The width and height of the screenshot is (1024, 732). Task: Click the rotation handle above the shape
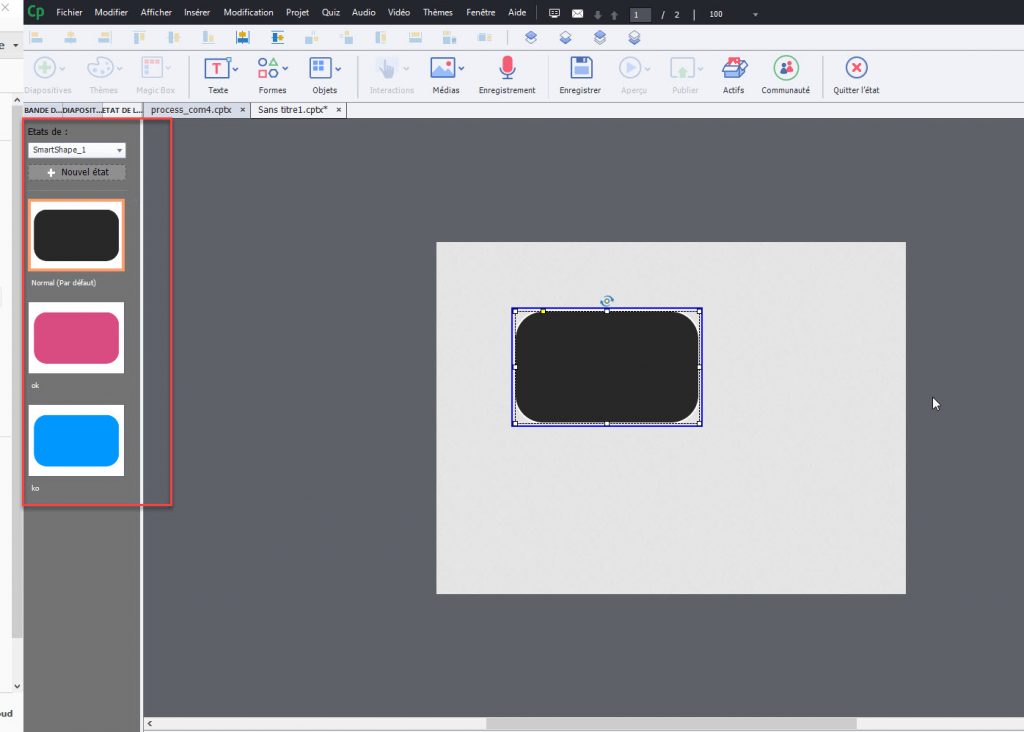pos(607,300)
